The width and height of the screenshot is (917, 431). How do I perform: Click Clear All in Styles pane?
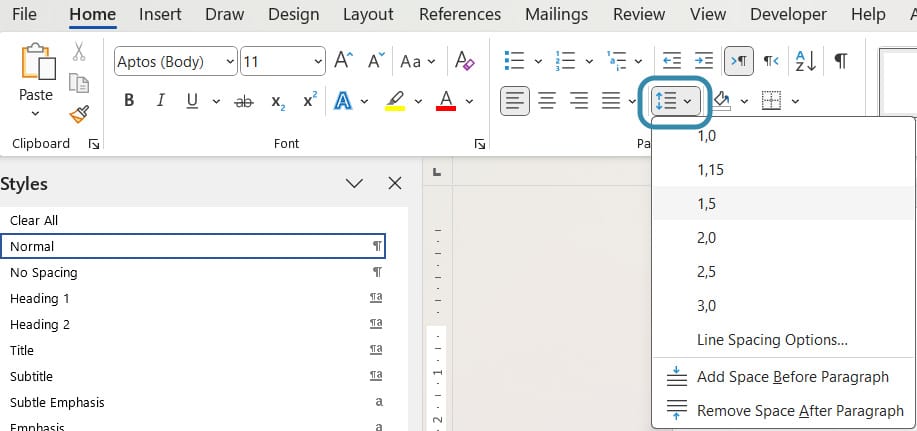coord(35,220)
